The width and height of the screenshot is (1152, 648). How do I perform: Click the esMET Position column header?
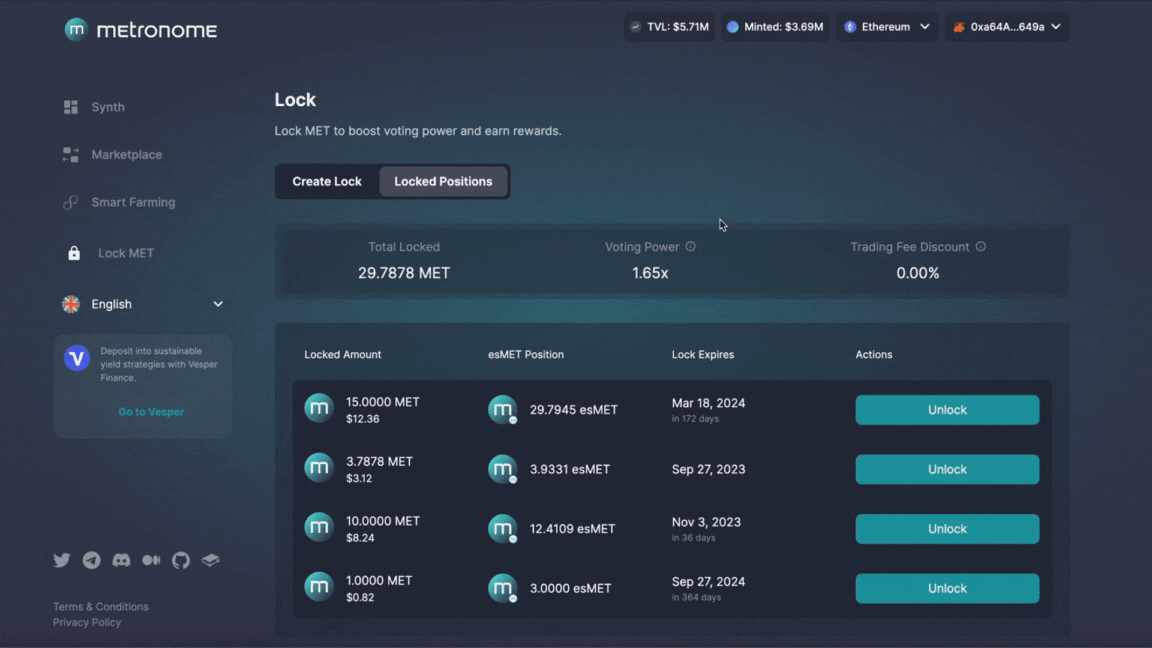click(526, 355)
